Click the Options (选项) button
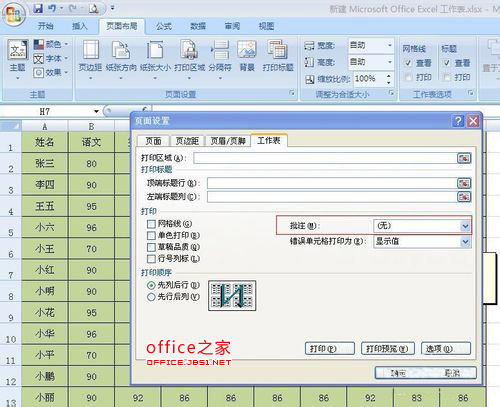500x407 pixels. pyautogui.click(x=446, y=349)
